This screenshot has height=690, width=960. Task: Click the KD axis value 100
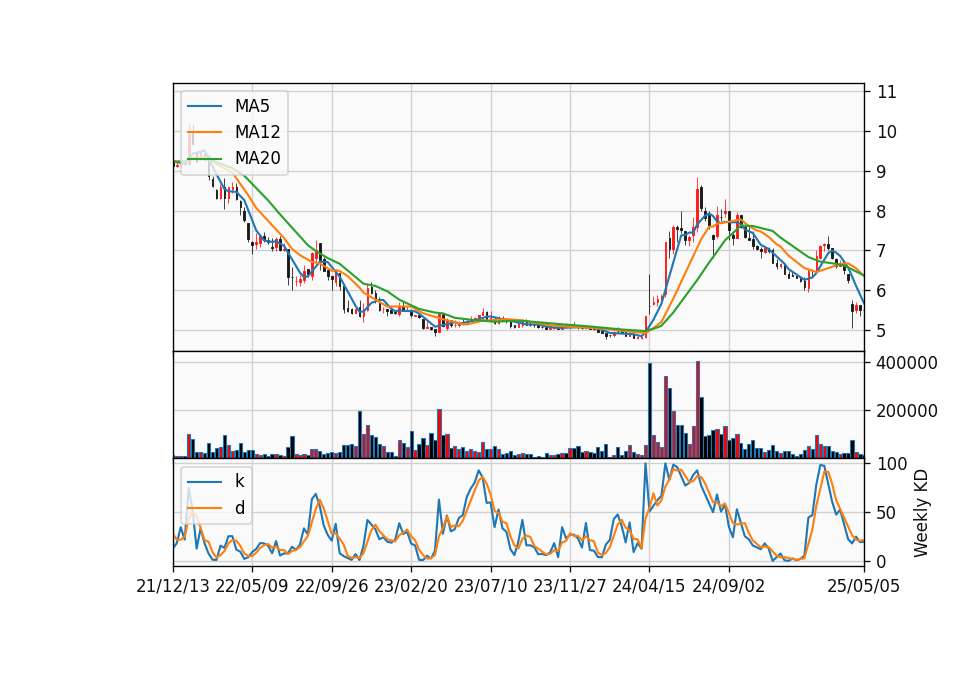coord(892,464)
